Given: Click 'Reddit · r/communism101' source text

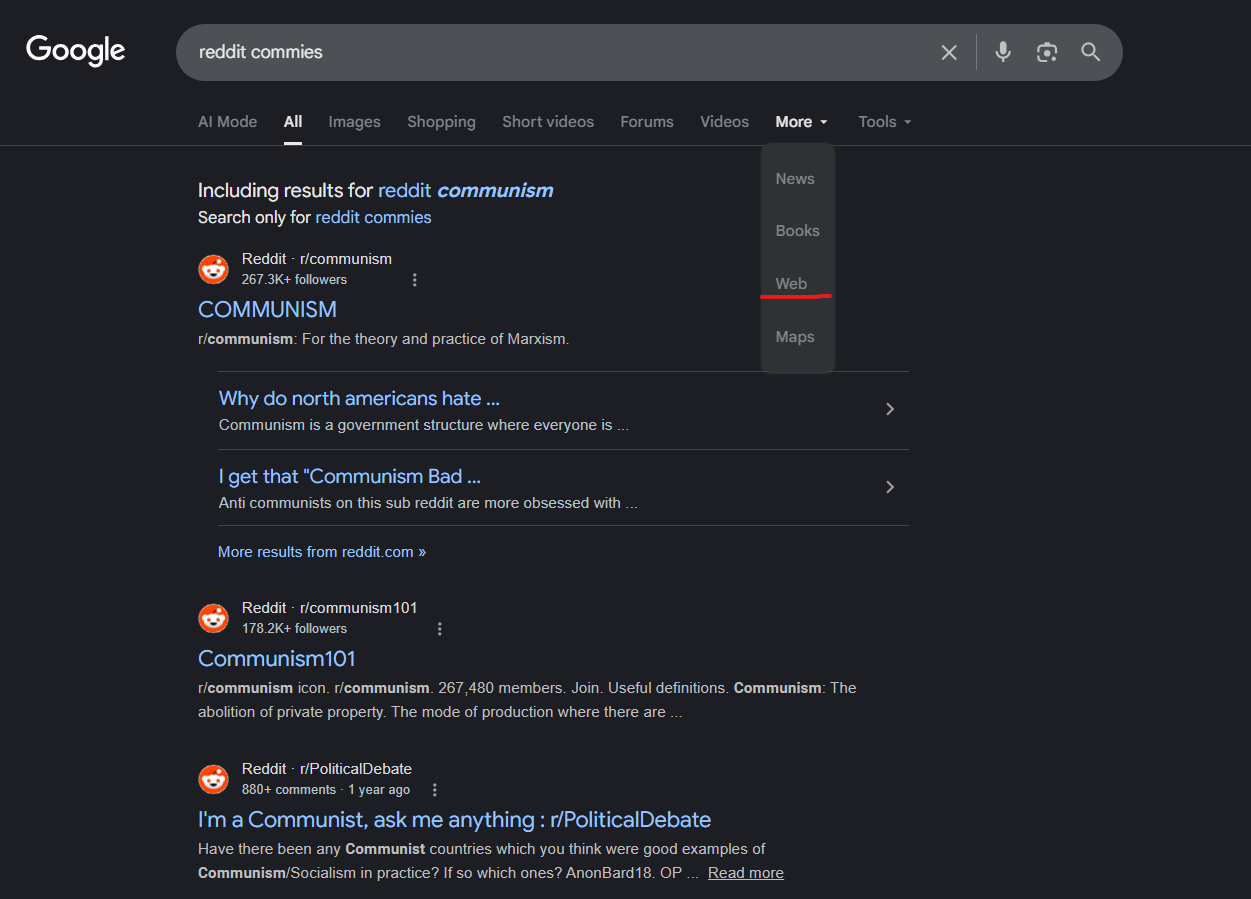Looking at the screenshot, I should pos(330,608).
